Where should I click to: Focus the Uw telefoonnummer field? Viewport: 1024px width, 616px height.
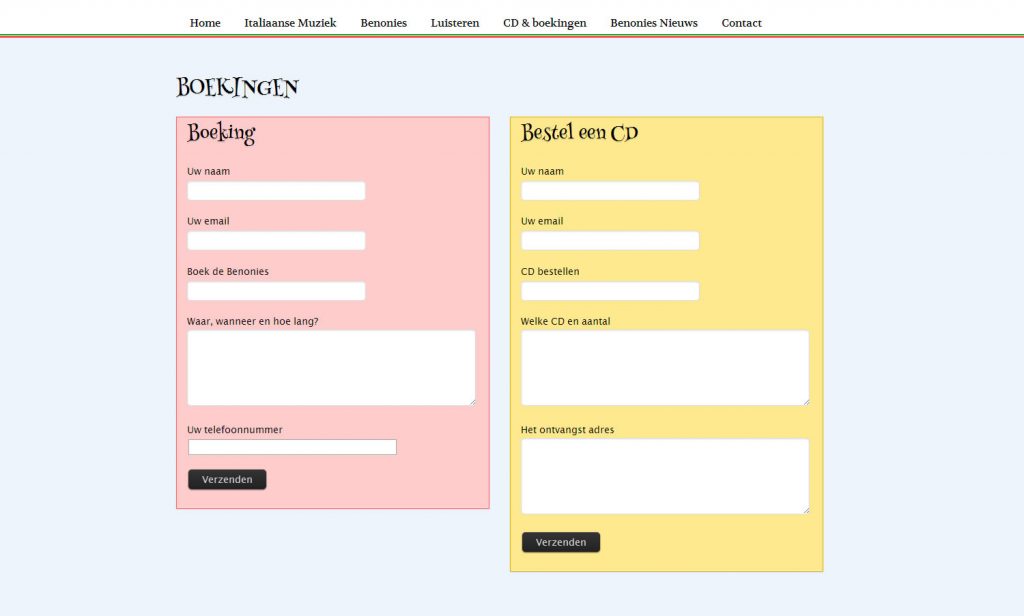click(x=292, y=447)
